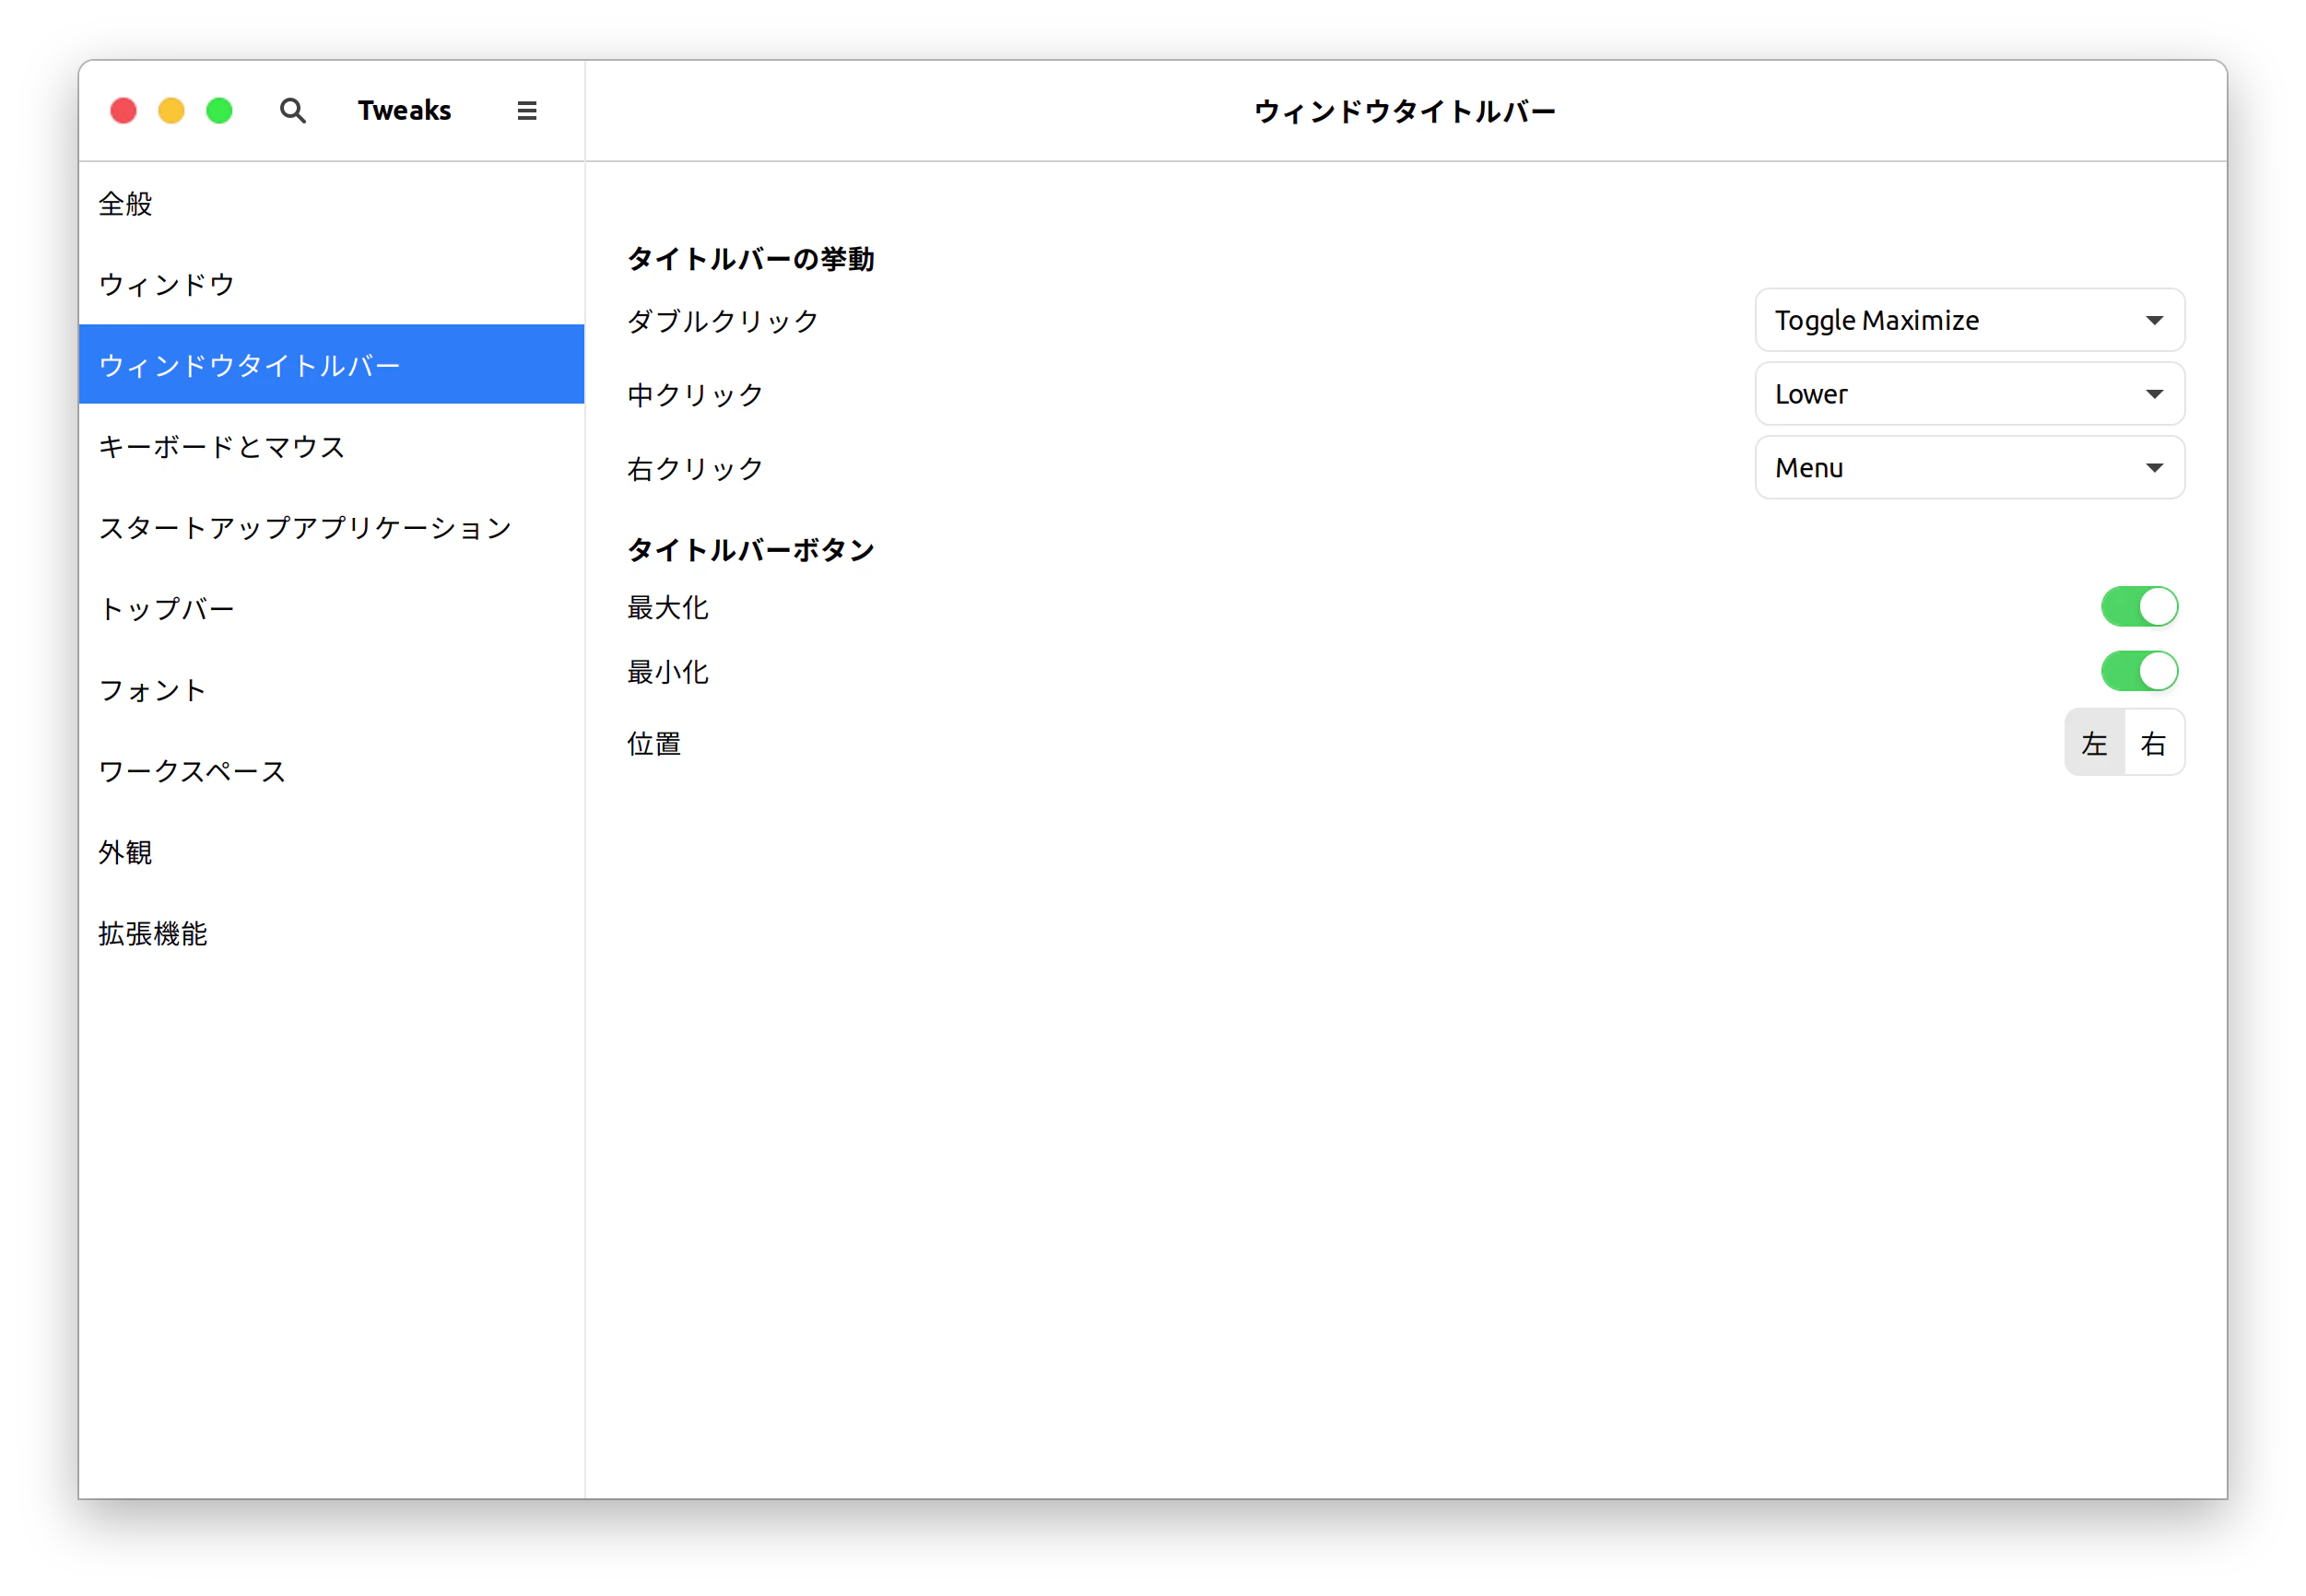
Task: Open ワークスペース settings page
Action: (x=331, y=771)
